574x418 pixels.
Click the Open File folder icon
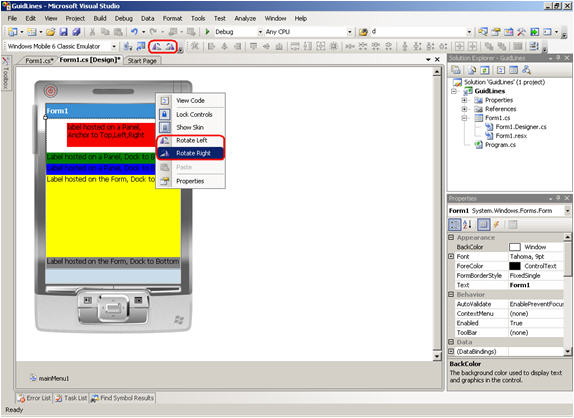coord(51,32)
